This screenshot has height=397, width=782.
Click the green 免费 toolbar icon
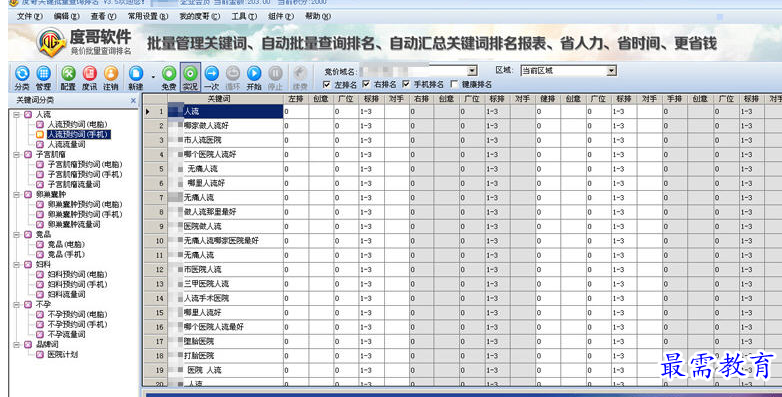coord(169,74)
